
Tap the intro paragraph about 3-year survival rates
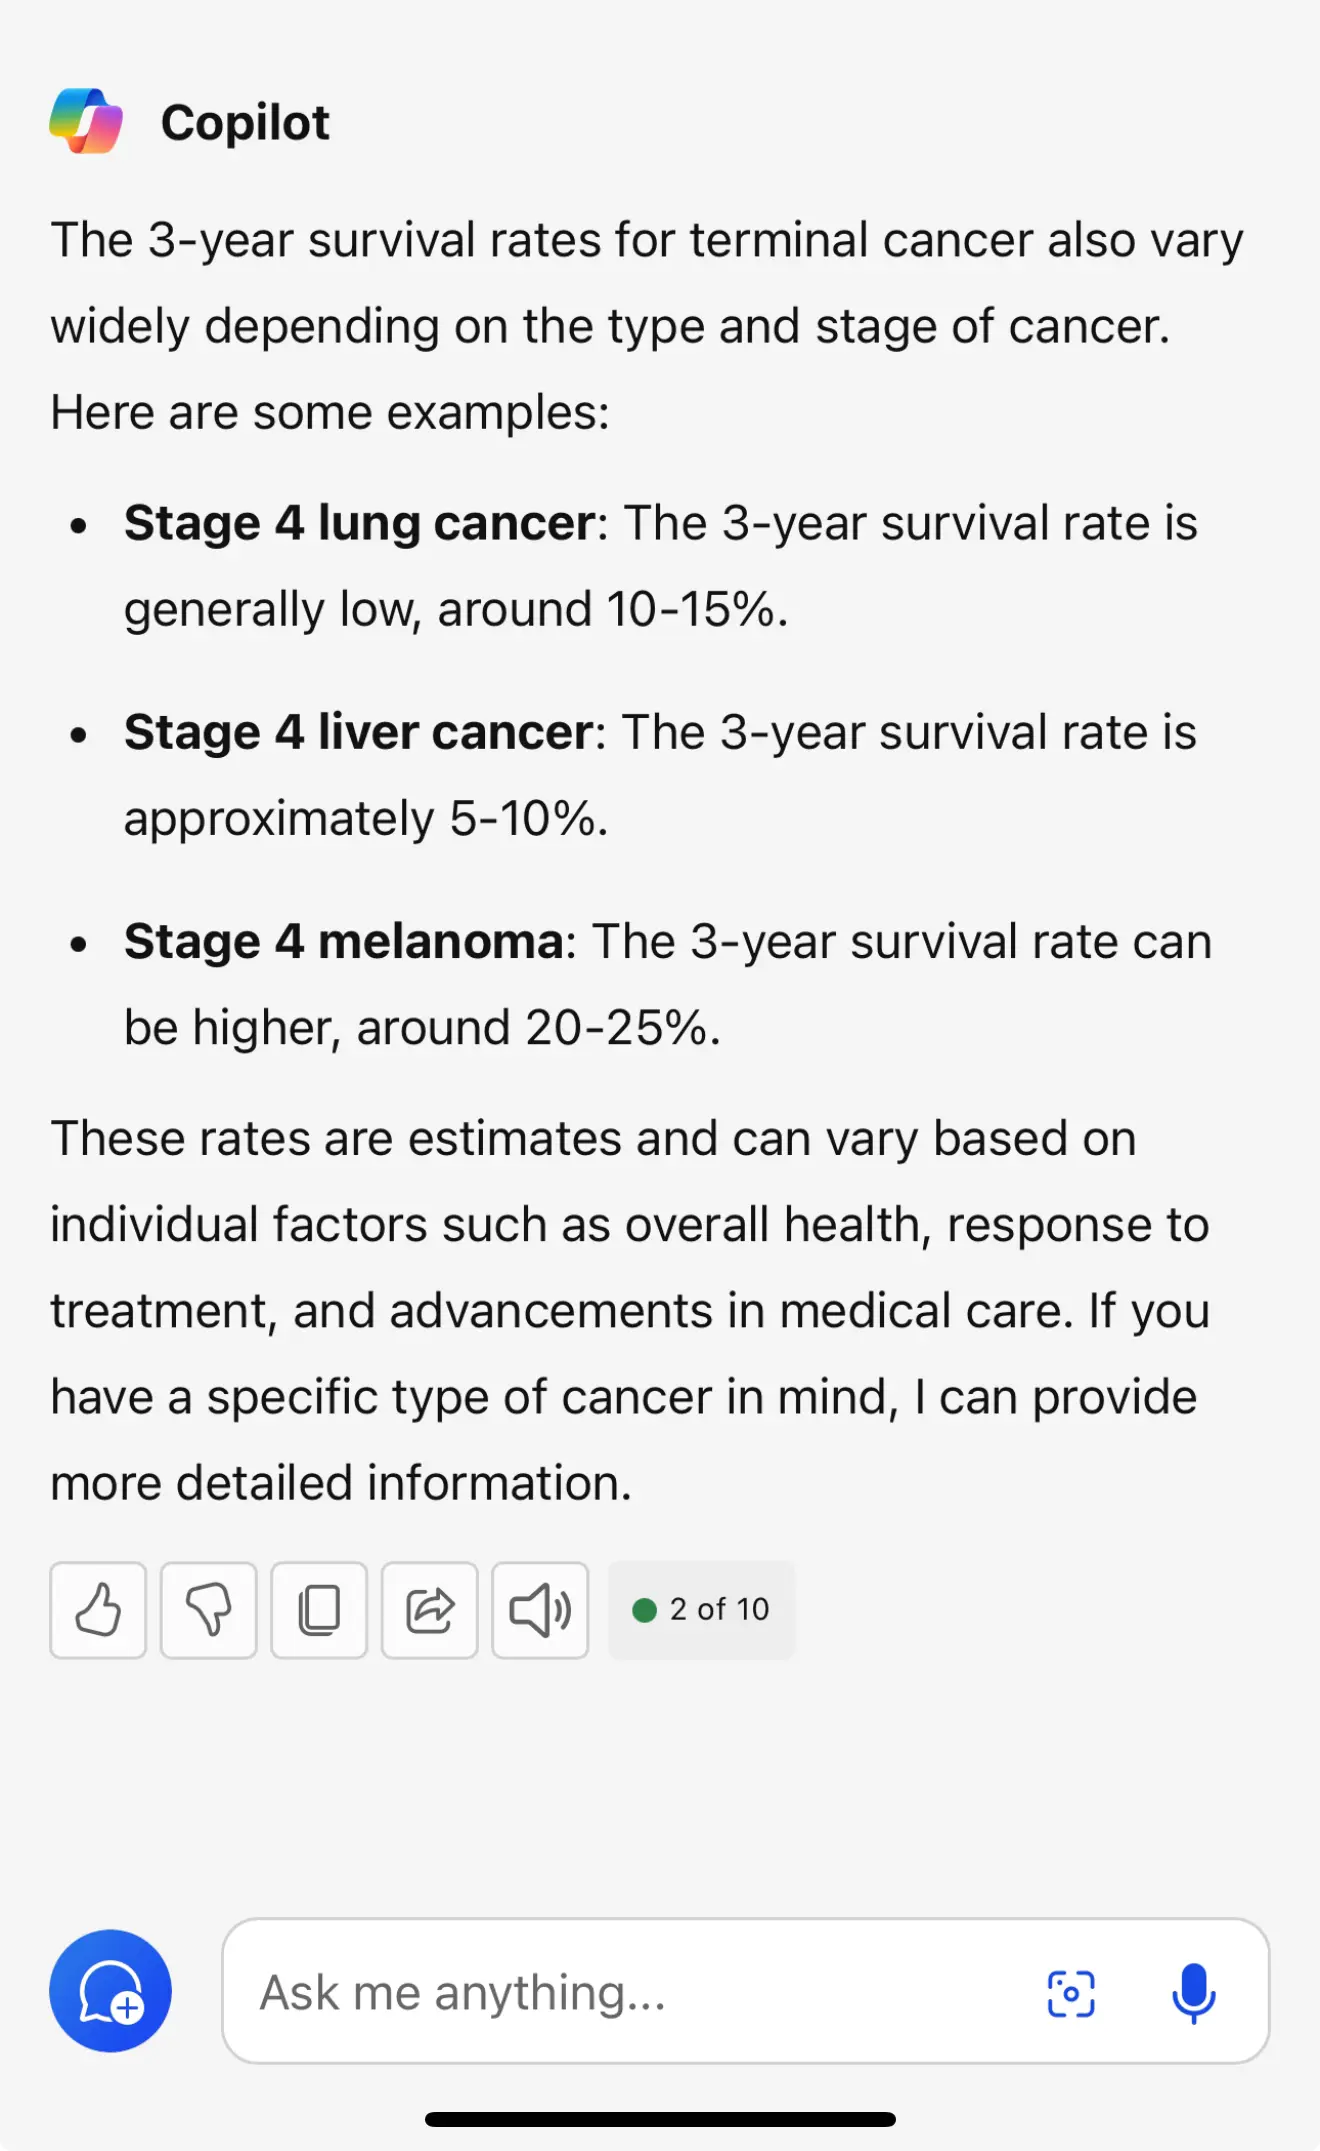(647, 326)
